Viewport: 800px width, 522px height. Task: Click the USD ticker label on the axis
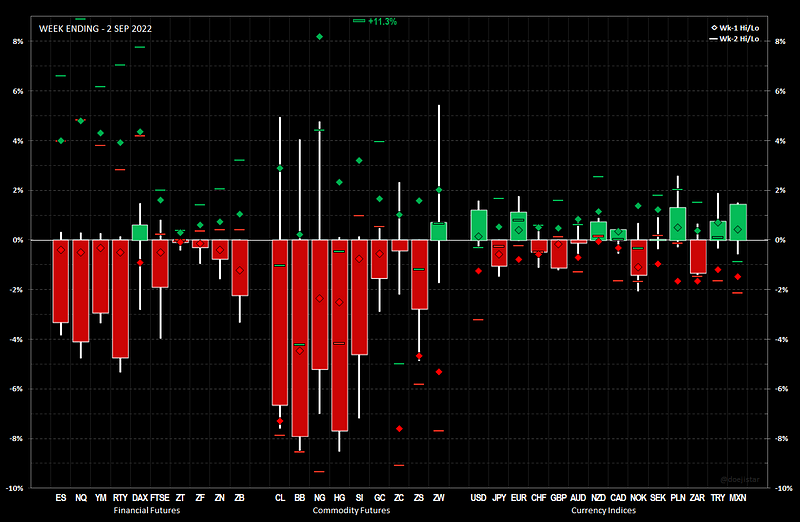(479, 497)
